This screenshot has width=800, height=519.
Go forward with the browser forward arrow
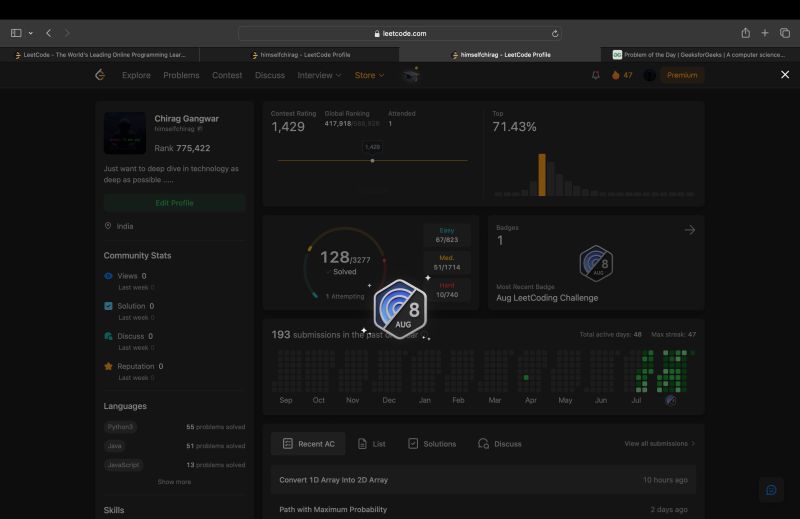pos(67,33)
